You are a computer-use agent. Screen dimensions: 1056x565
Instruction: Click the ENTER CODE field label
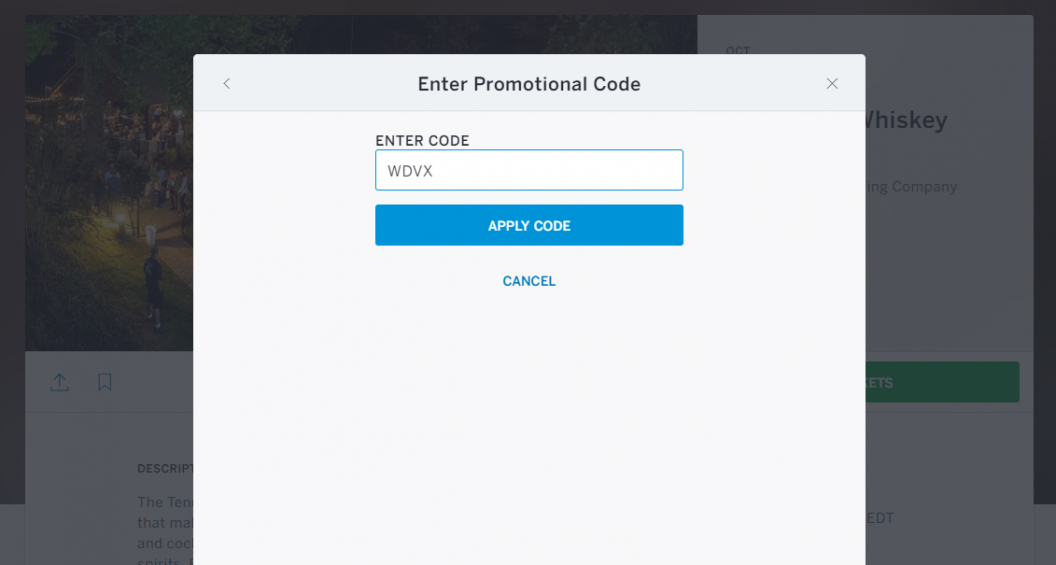[x=422, y=141]
